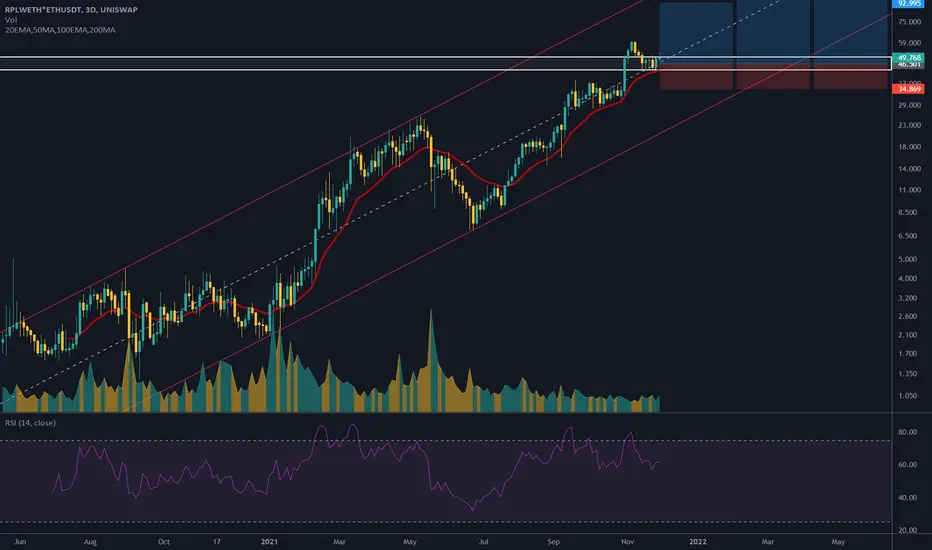Click the red 34.869 stop price tag
932x550 pixels.
click(908, 89)
